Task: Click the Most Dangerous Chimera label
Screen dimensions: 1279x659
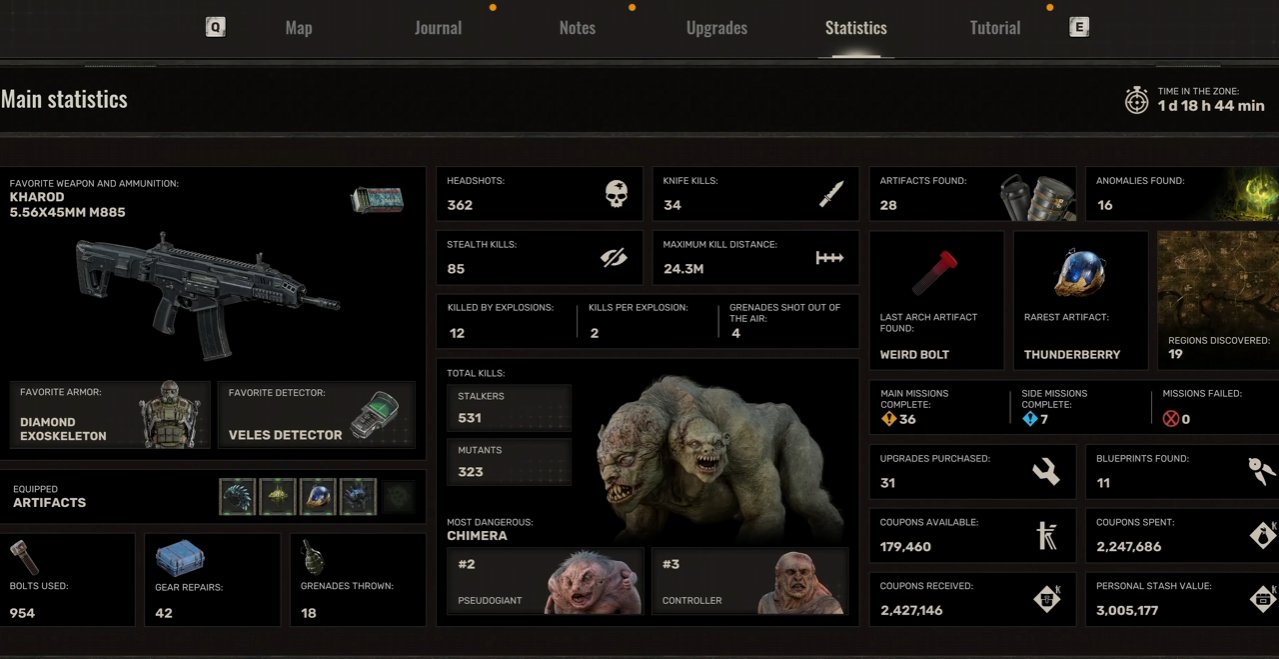Action: coord(490,529)
